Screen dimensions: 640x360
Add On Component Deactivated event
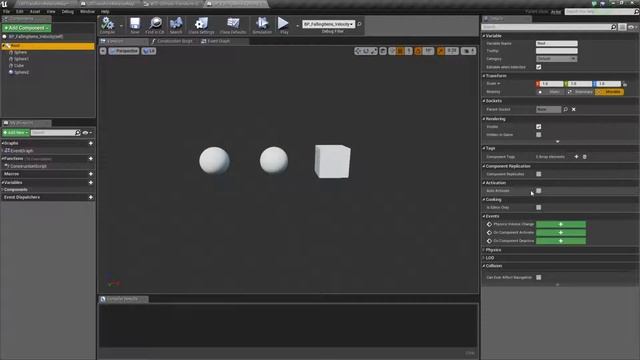pos(561,241)
